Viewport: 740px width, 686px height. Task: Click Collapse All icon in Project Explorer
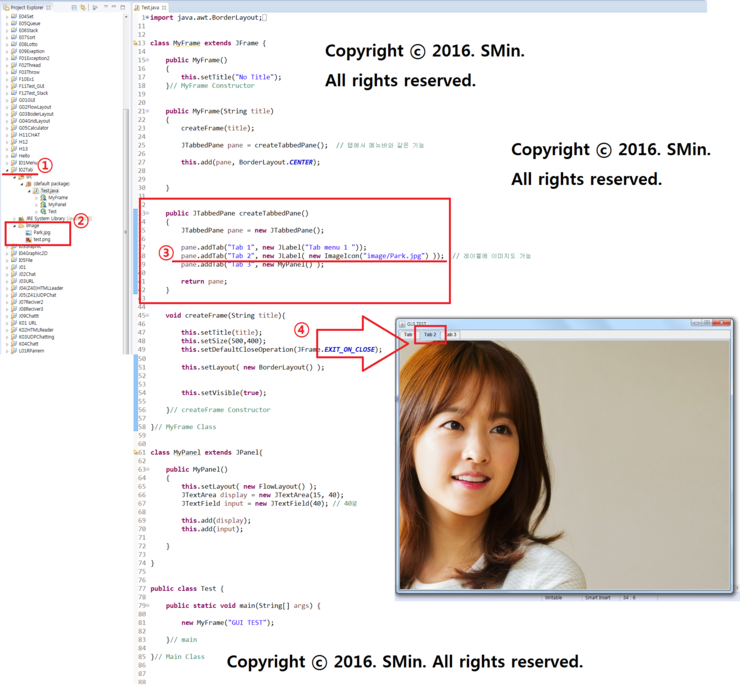(74, 7)
